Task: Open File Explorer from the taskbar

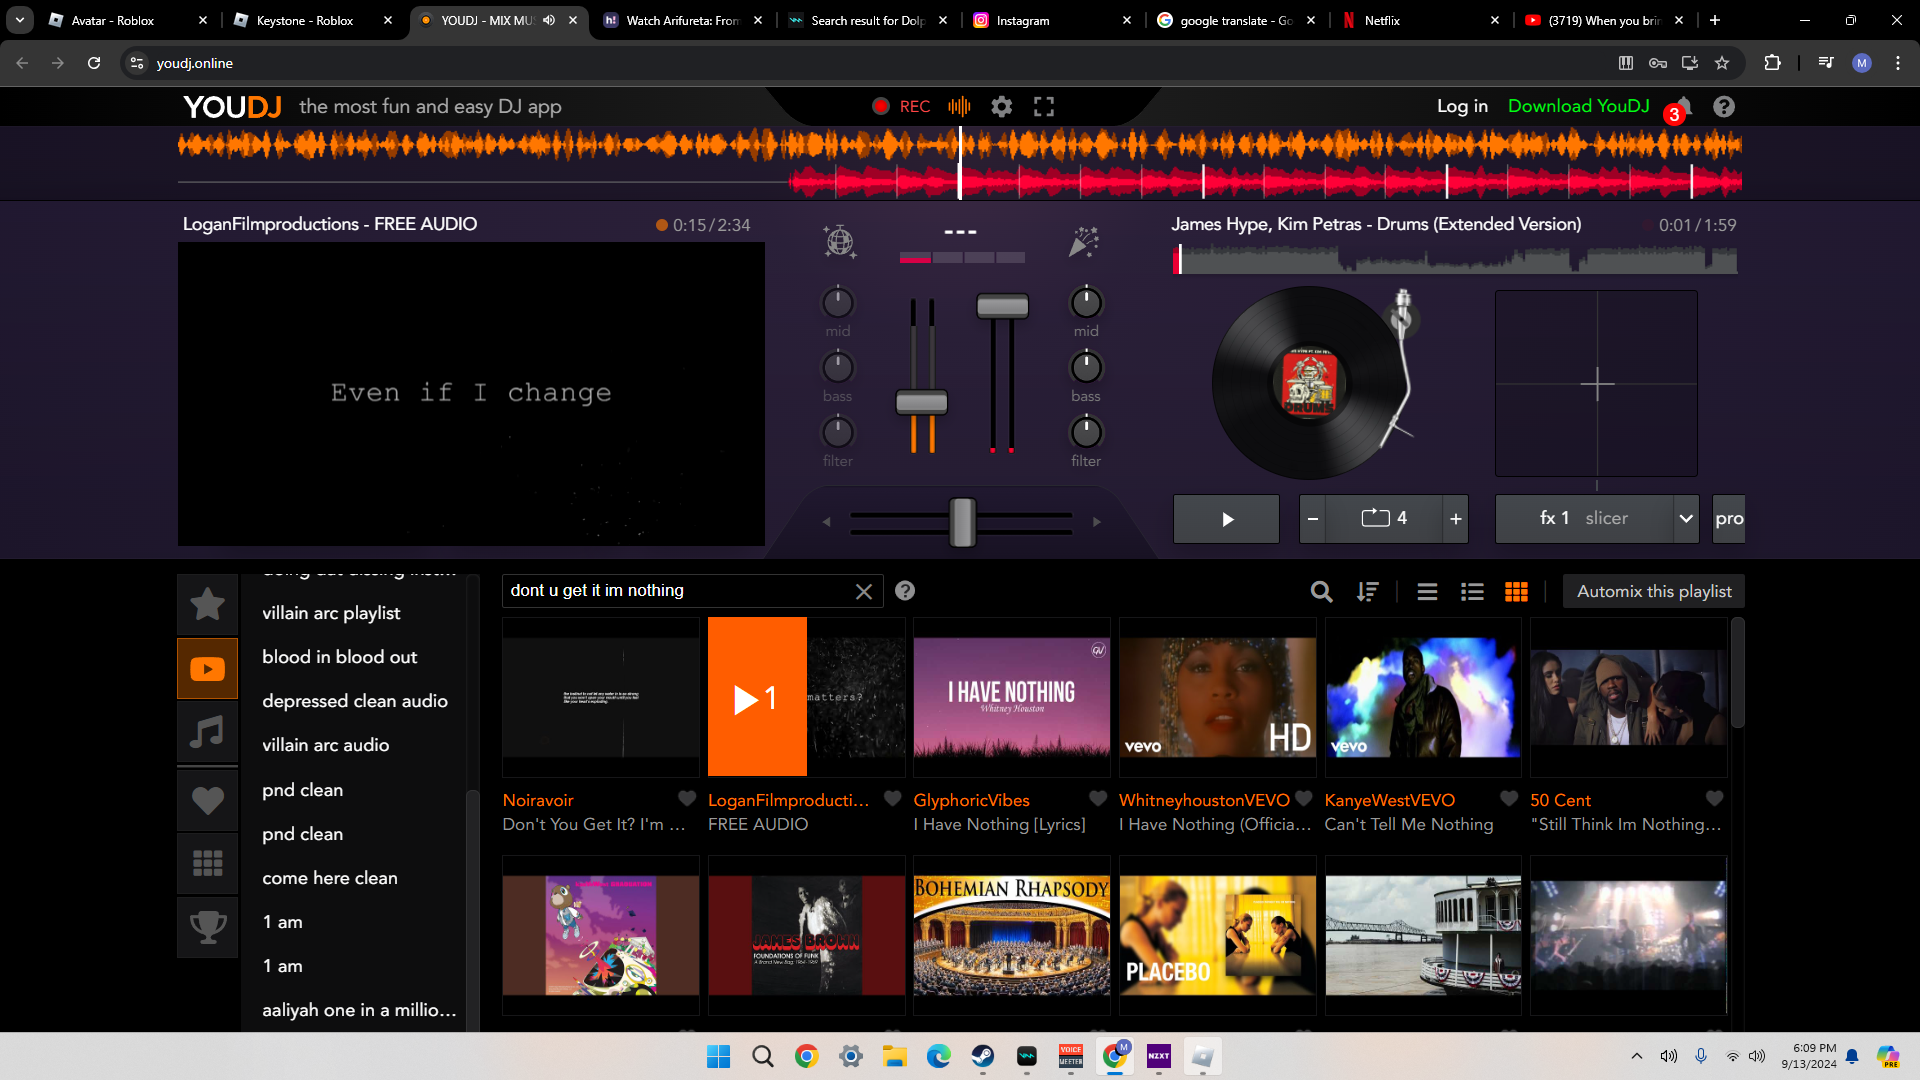Action: click(x=895, y=1056)
